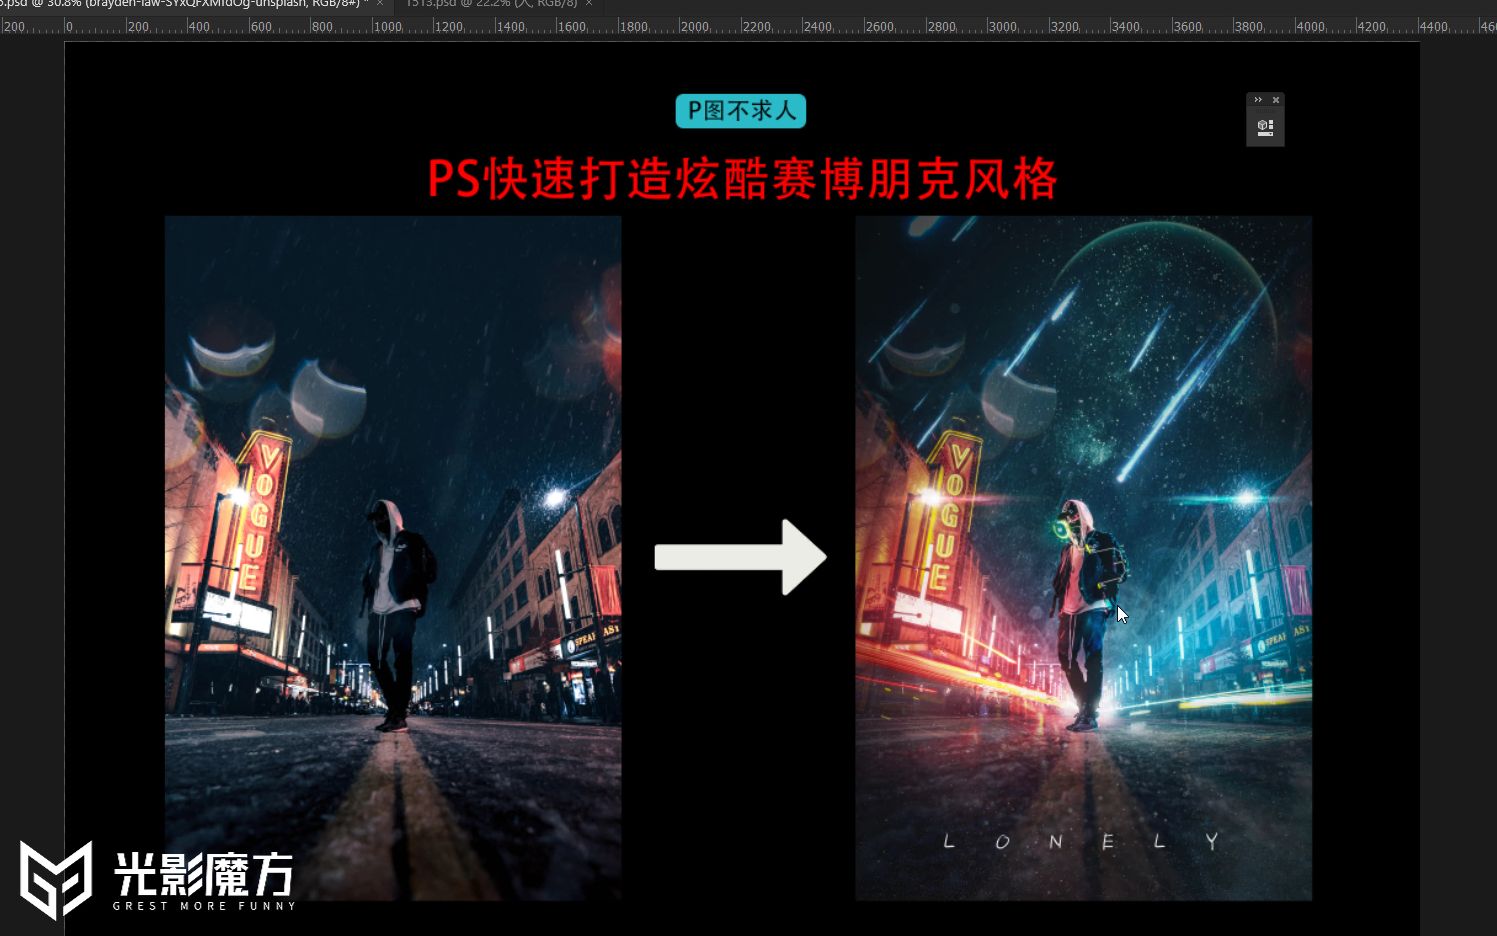This screenshot has height=936, width=1497.
Task: Close the 1513.psd document tab
Action: (589, 4)
